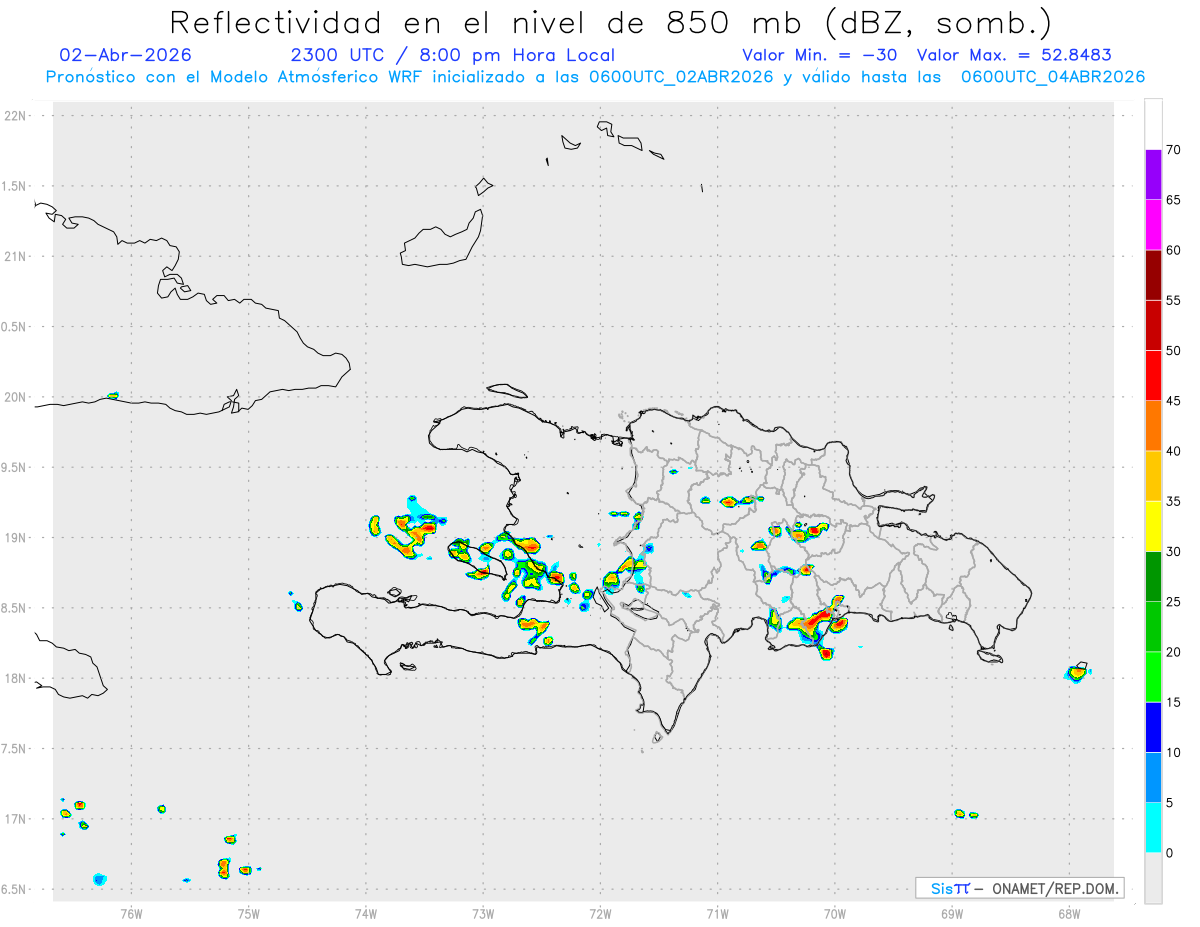Click the magenta 60–65 dBZ color bar segment

(x=1153, y=224)
